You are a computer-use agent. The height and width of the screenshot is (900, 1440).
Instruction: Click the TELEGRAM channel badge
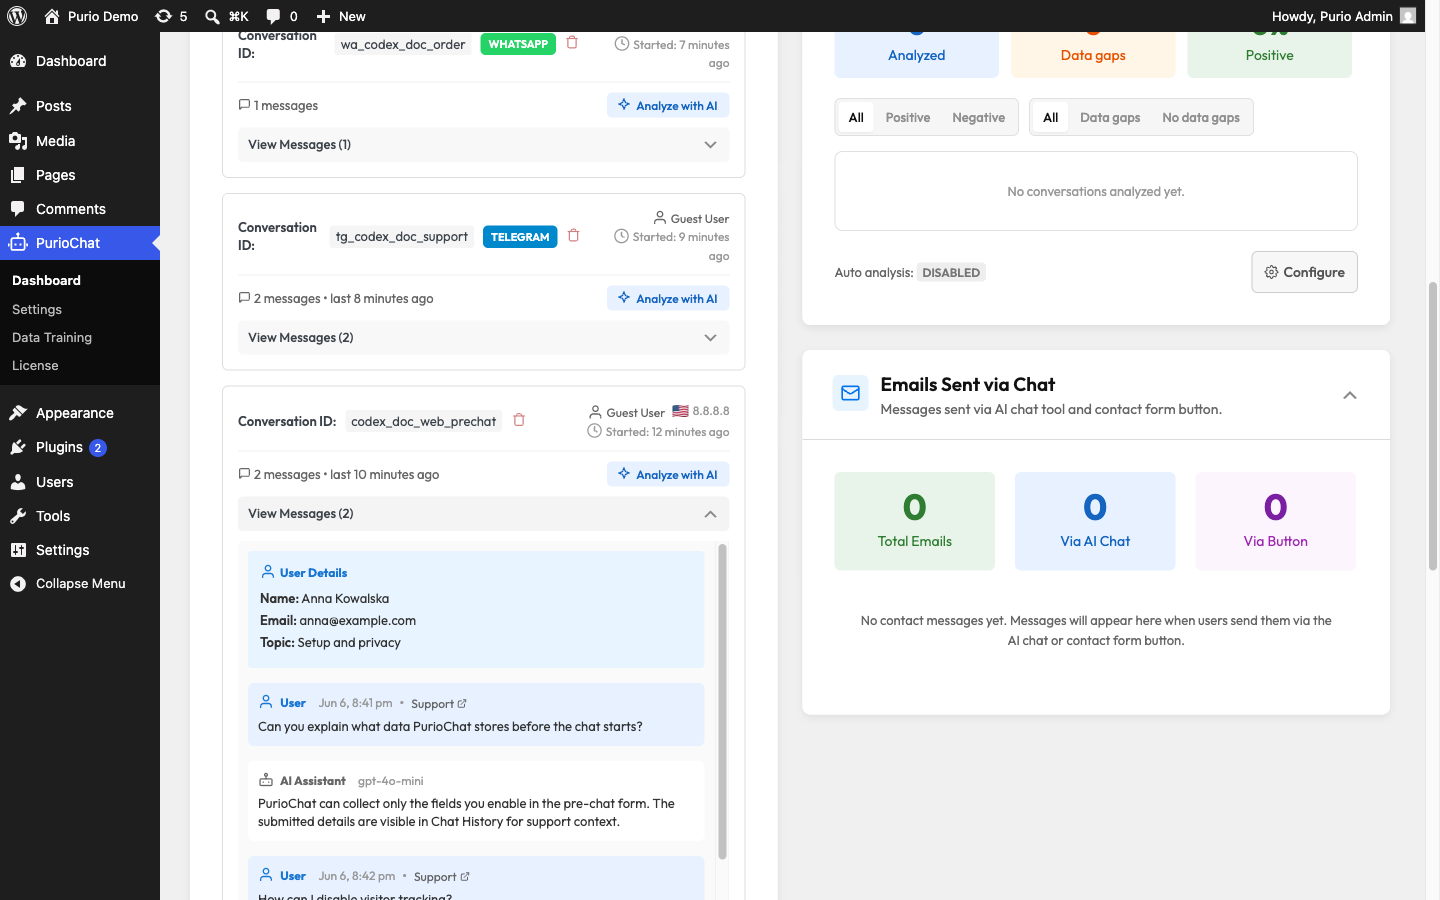coord(520,237)
